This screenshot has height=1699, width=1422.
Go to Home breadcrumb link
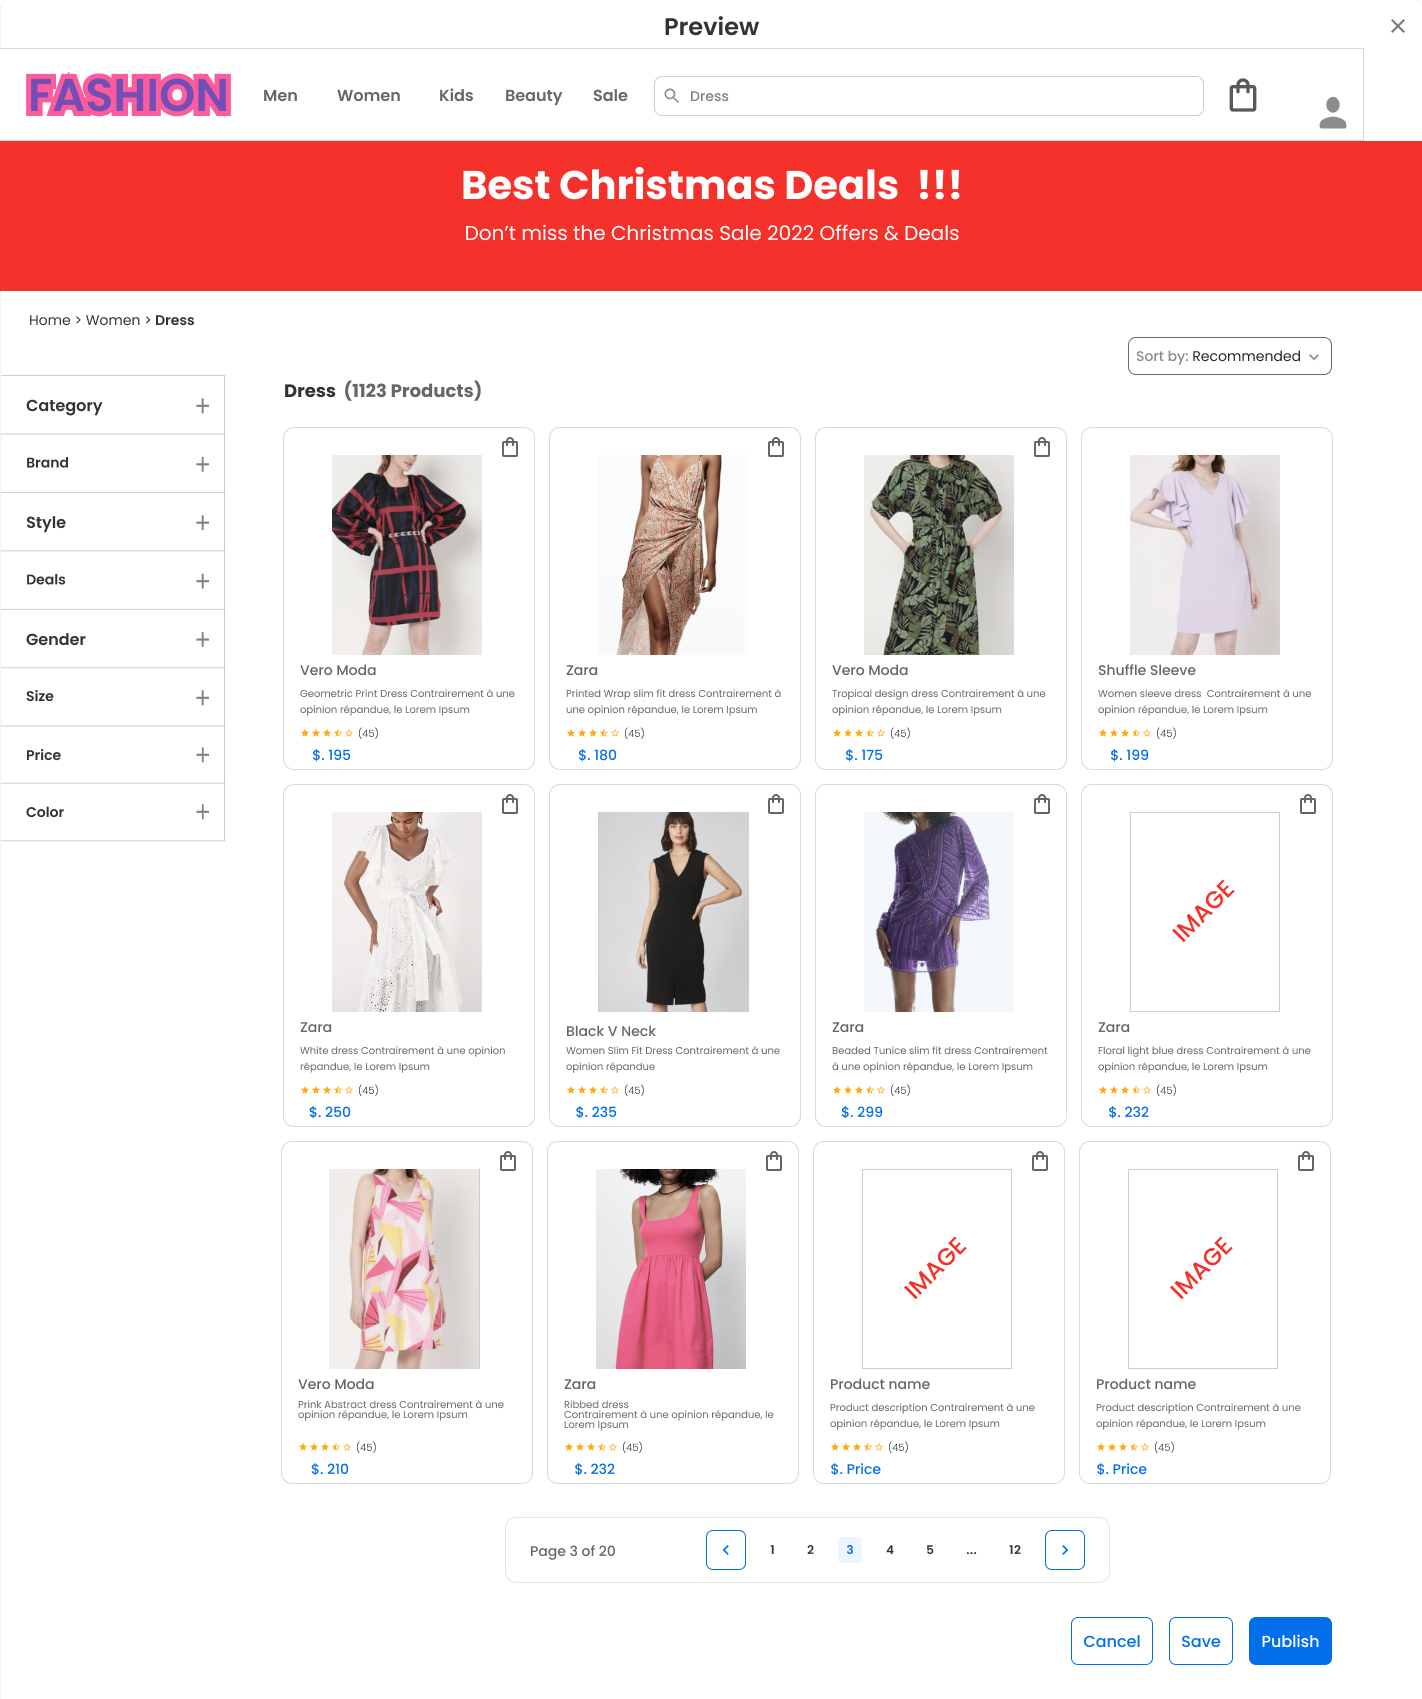pos(49,320)
